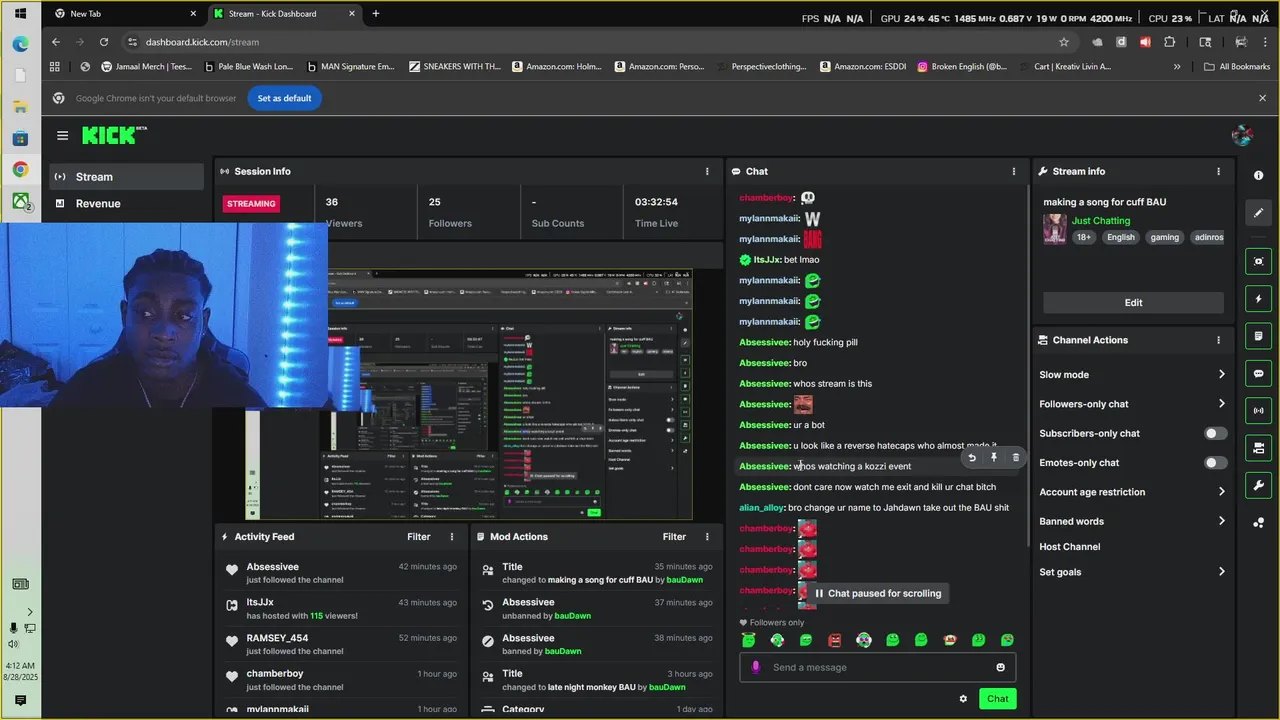This screenshot has width=1280, height=720.
Task: Click inside Send a message field
Action: (878, 667)
